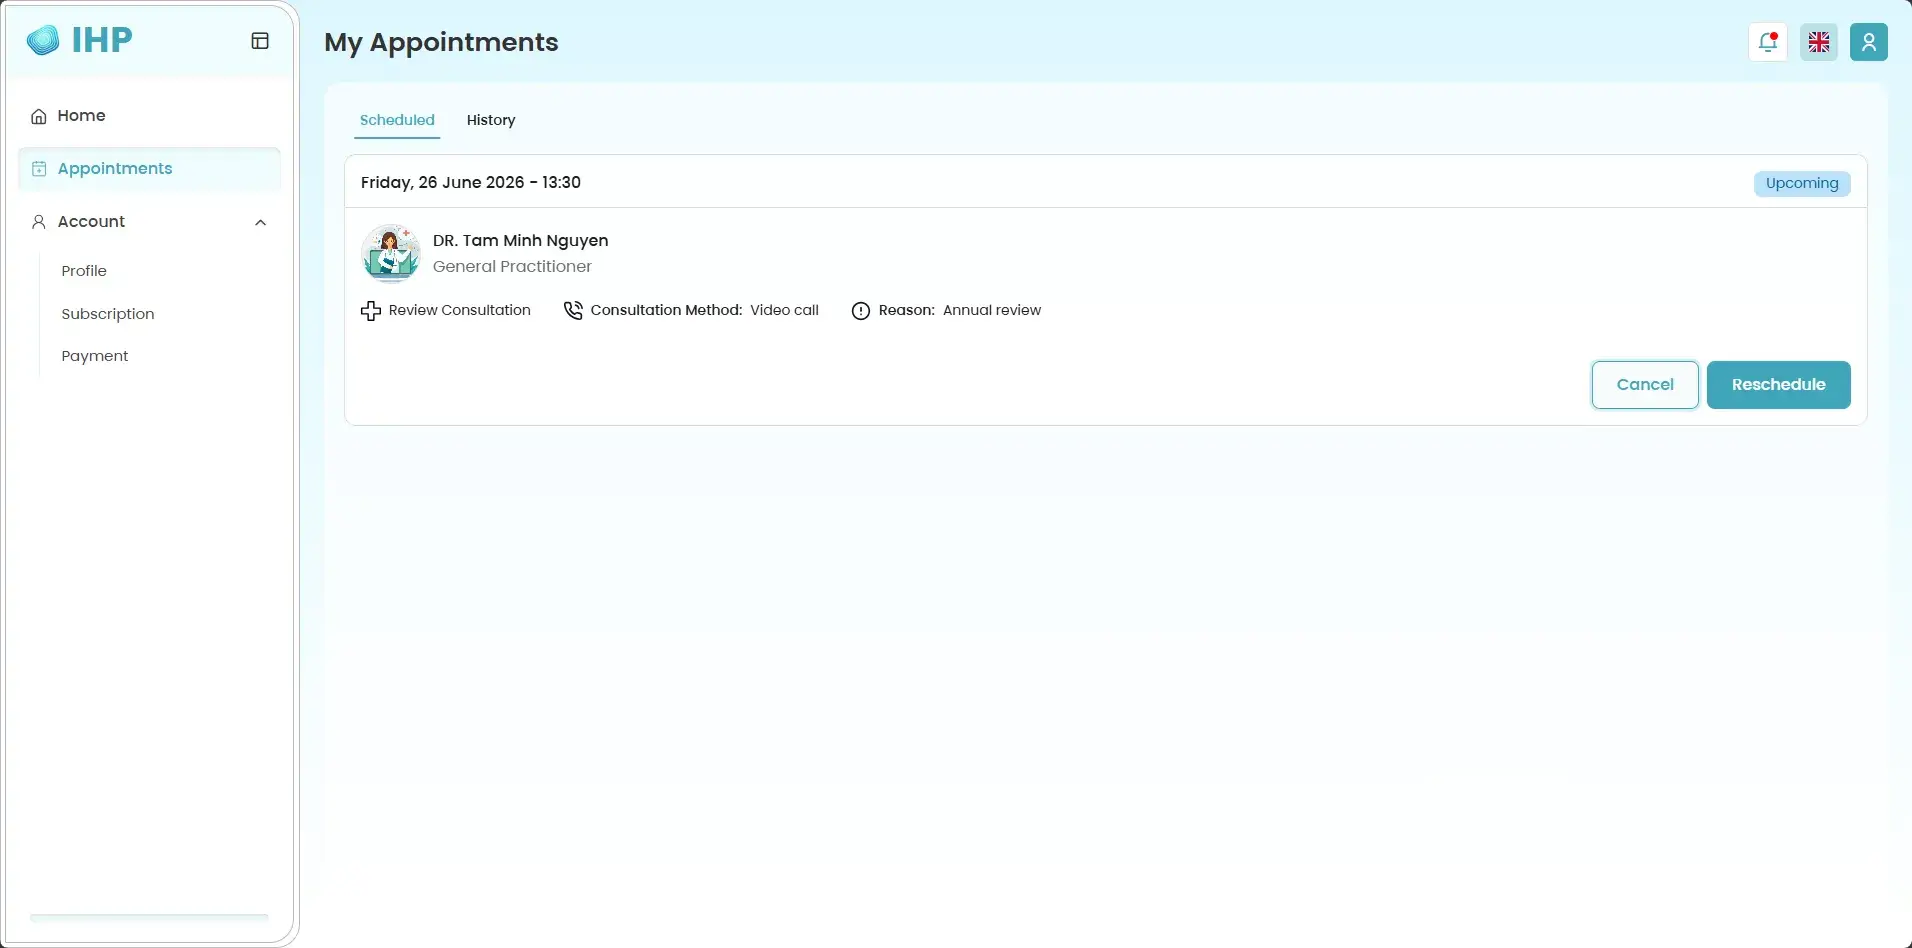Go to Subscription settings
This screenshot has height=948, width=1912.
click(x=108, y=314)
